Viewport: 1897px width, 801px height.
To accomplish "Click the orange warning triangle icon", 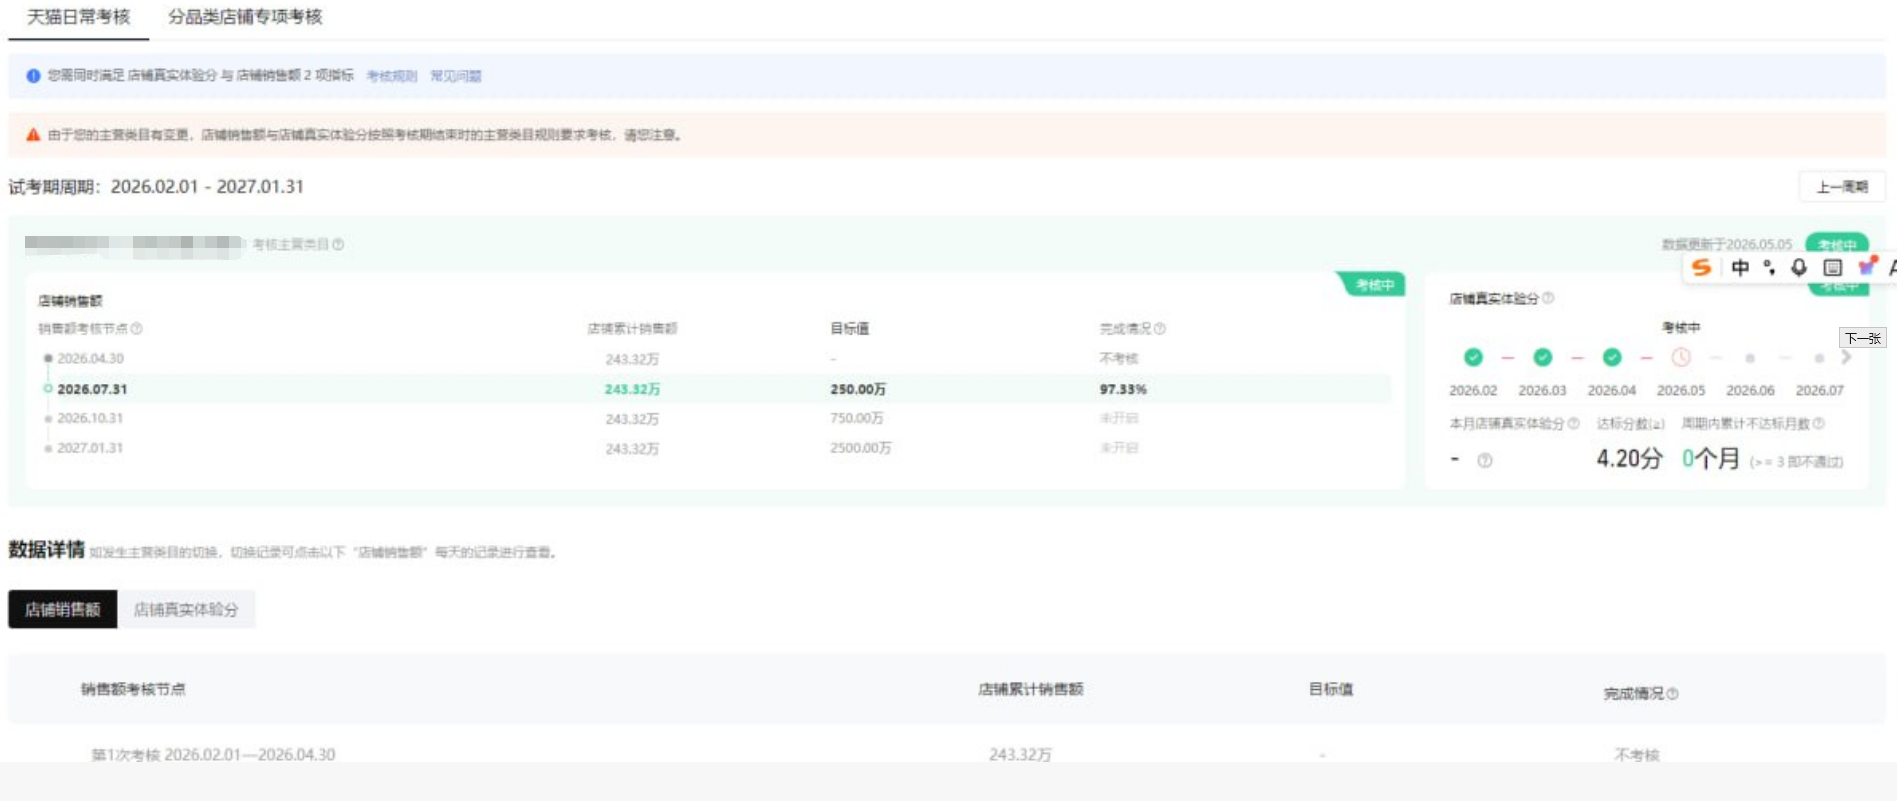I will click(x=33, y=135).
